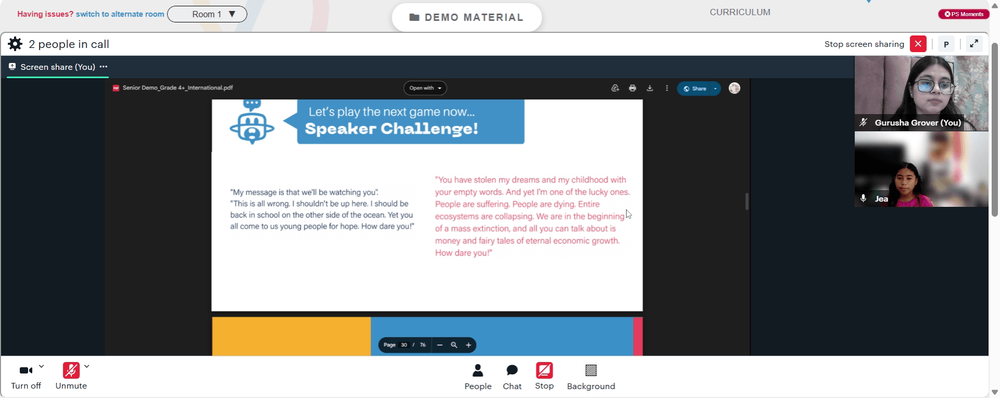The width and height of the screenshot is (1000, 398).
Task: Open Background effects option
Action: pyautogui.click(x=591, y=376)
